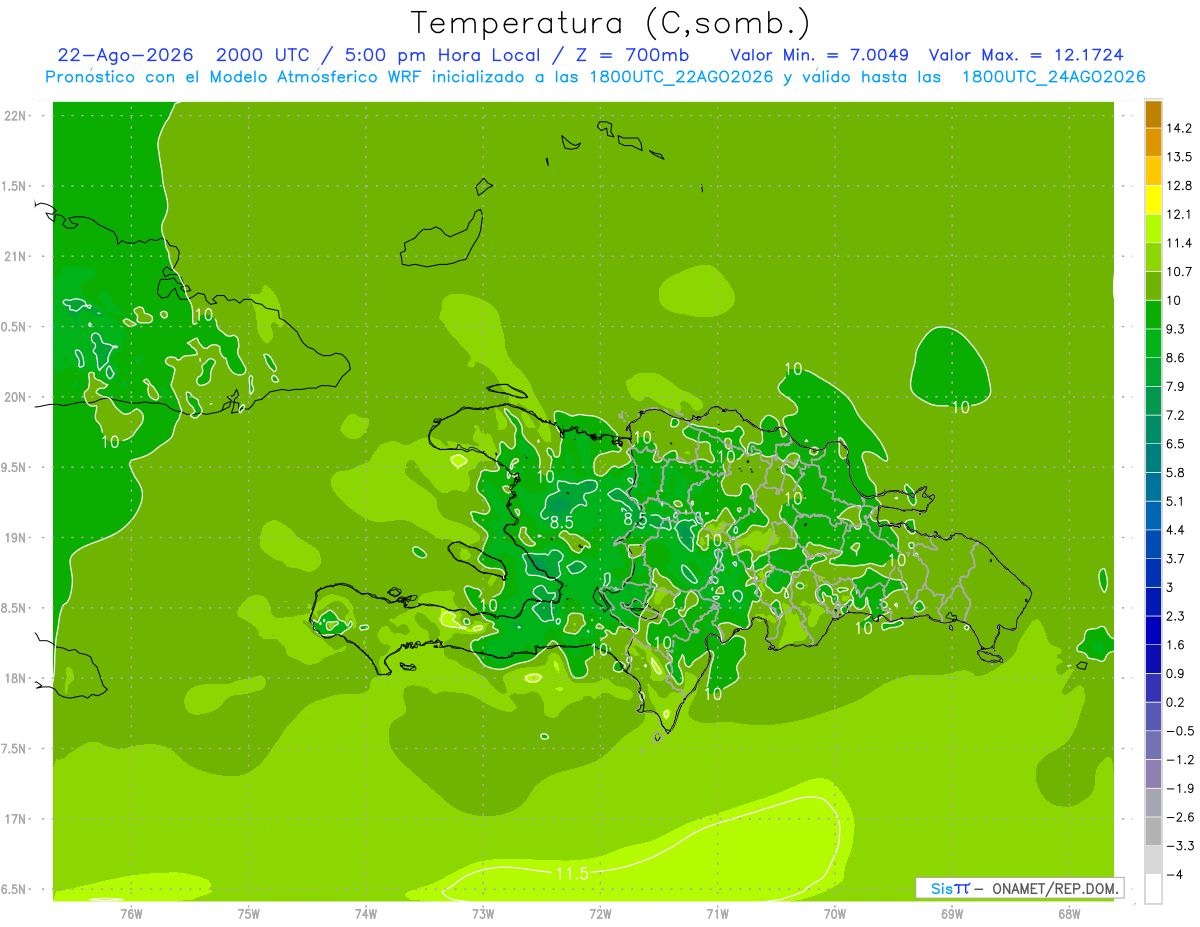
Task: Click the '5.1' colorbar label
Action: tap(1177, 501)
